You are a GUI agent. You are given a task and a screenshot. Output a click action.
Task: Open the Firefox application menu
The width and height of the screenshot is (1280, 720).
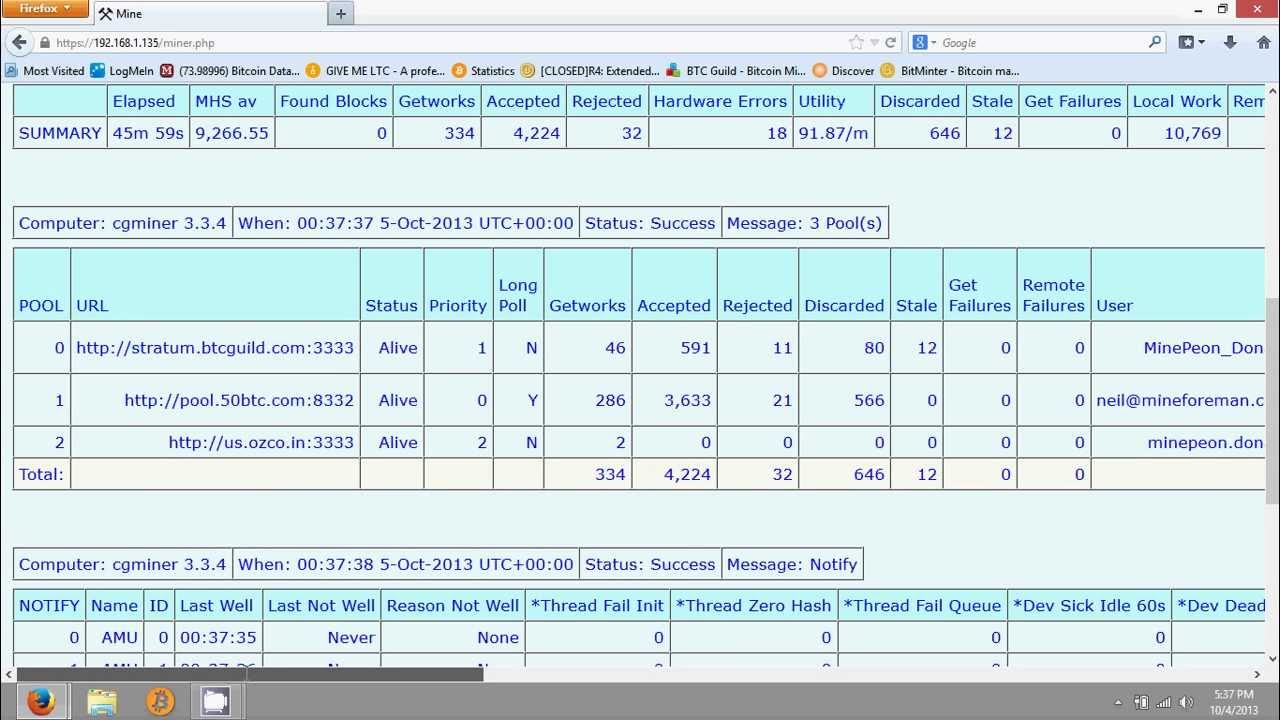click(45, 9)
